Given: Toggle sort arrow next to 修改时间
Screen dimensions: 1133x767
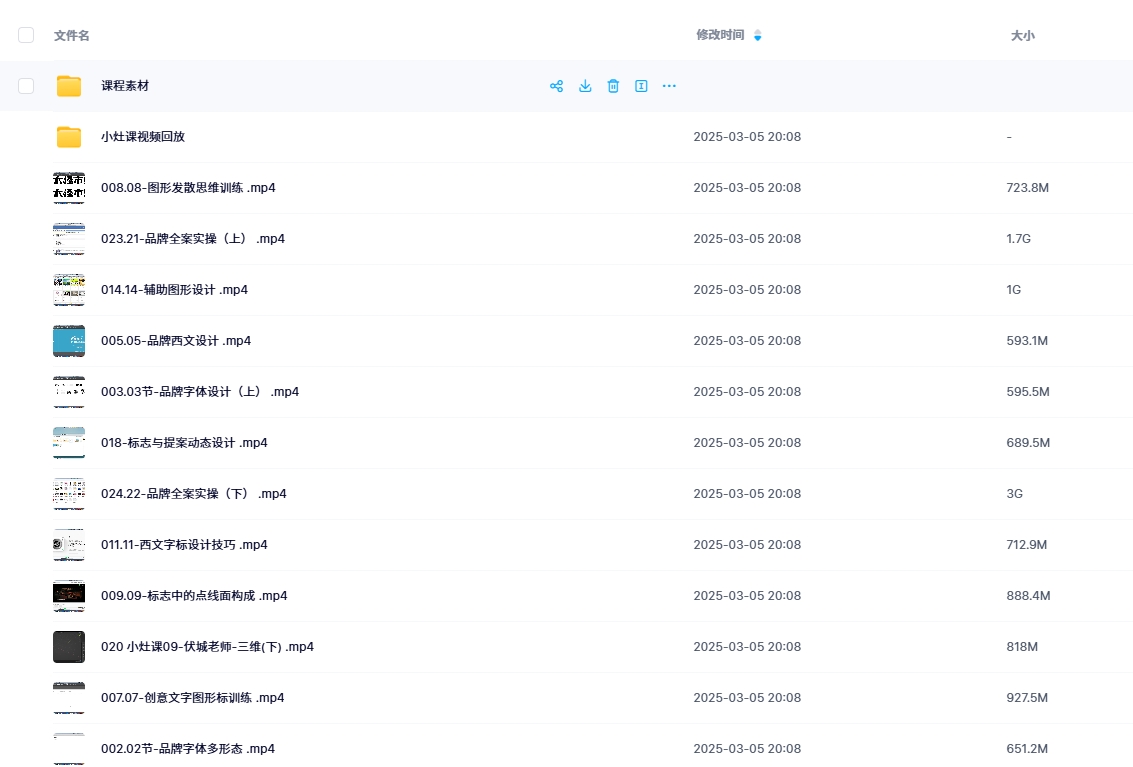Looking at the screenshot, I should click(x=757, y=36).
